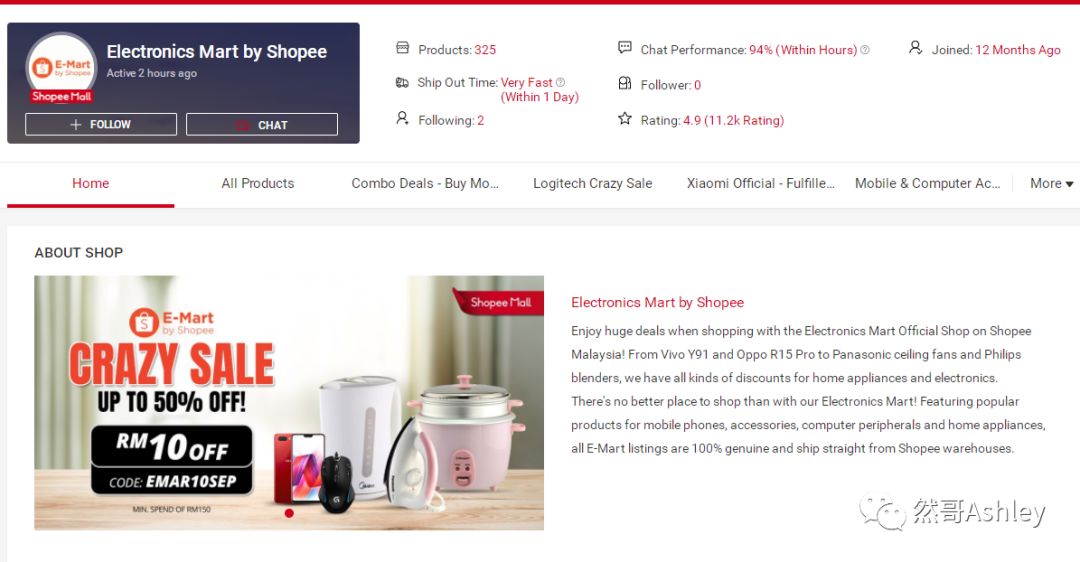This screenshot has height=562, width=1080.
Task: Open the Xiaomi Official tab
Action: pyautogui.click(x=760, y=183)
